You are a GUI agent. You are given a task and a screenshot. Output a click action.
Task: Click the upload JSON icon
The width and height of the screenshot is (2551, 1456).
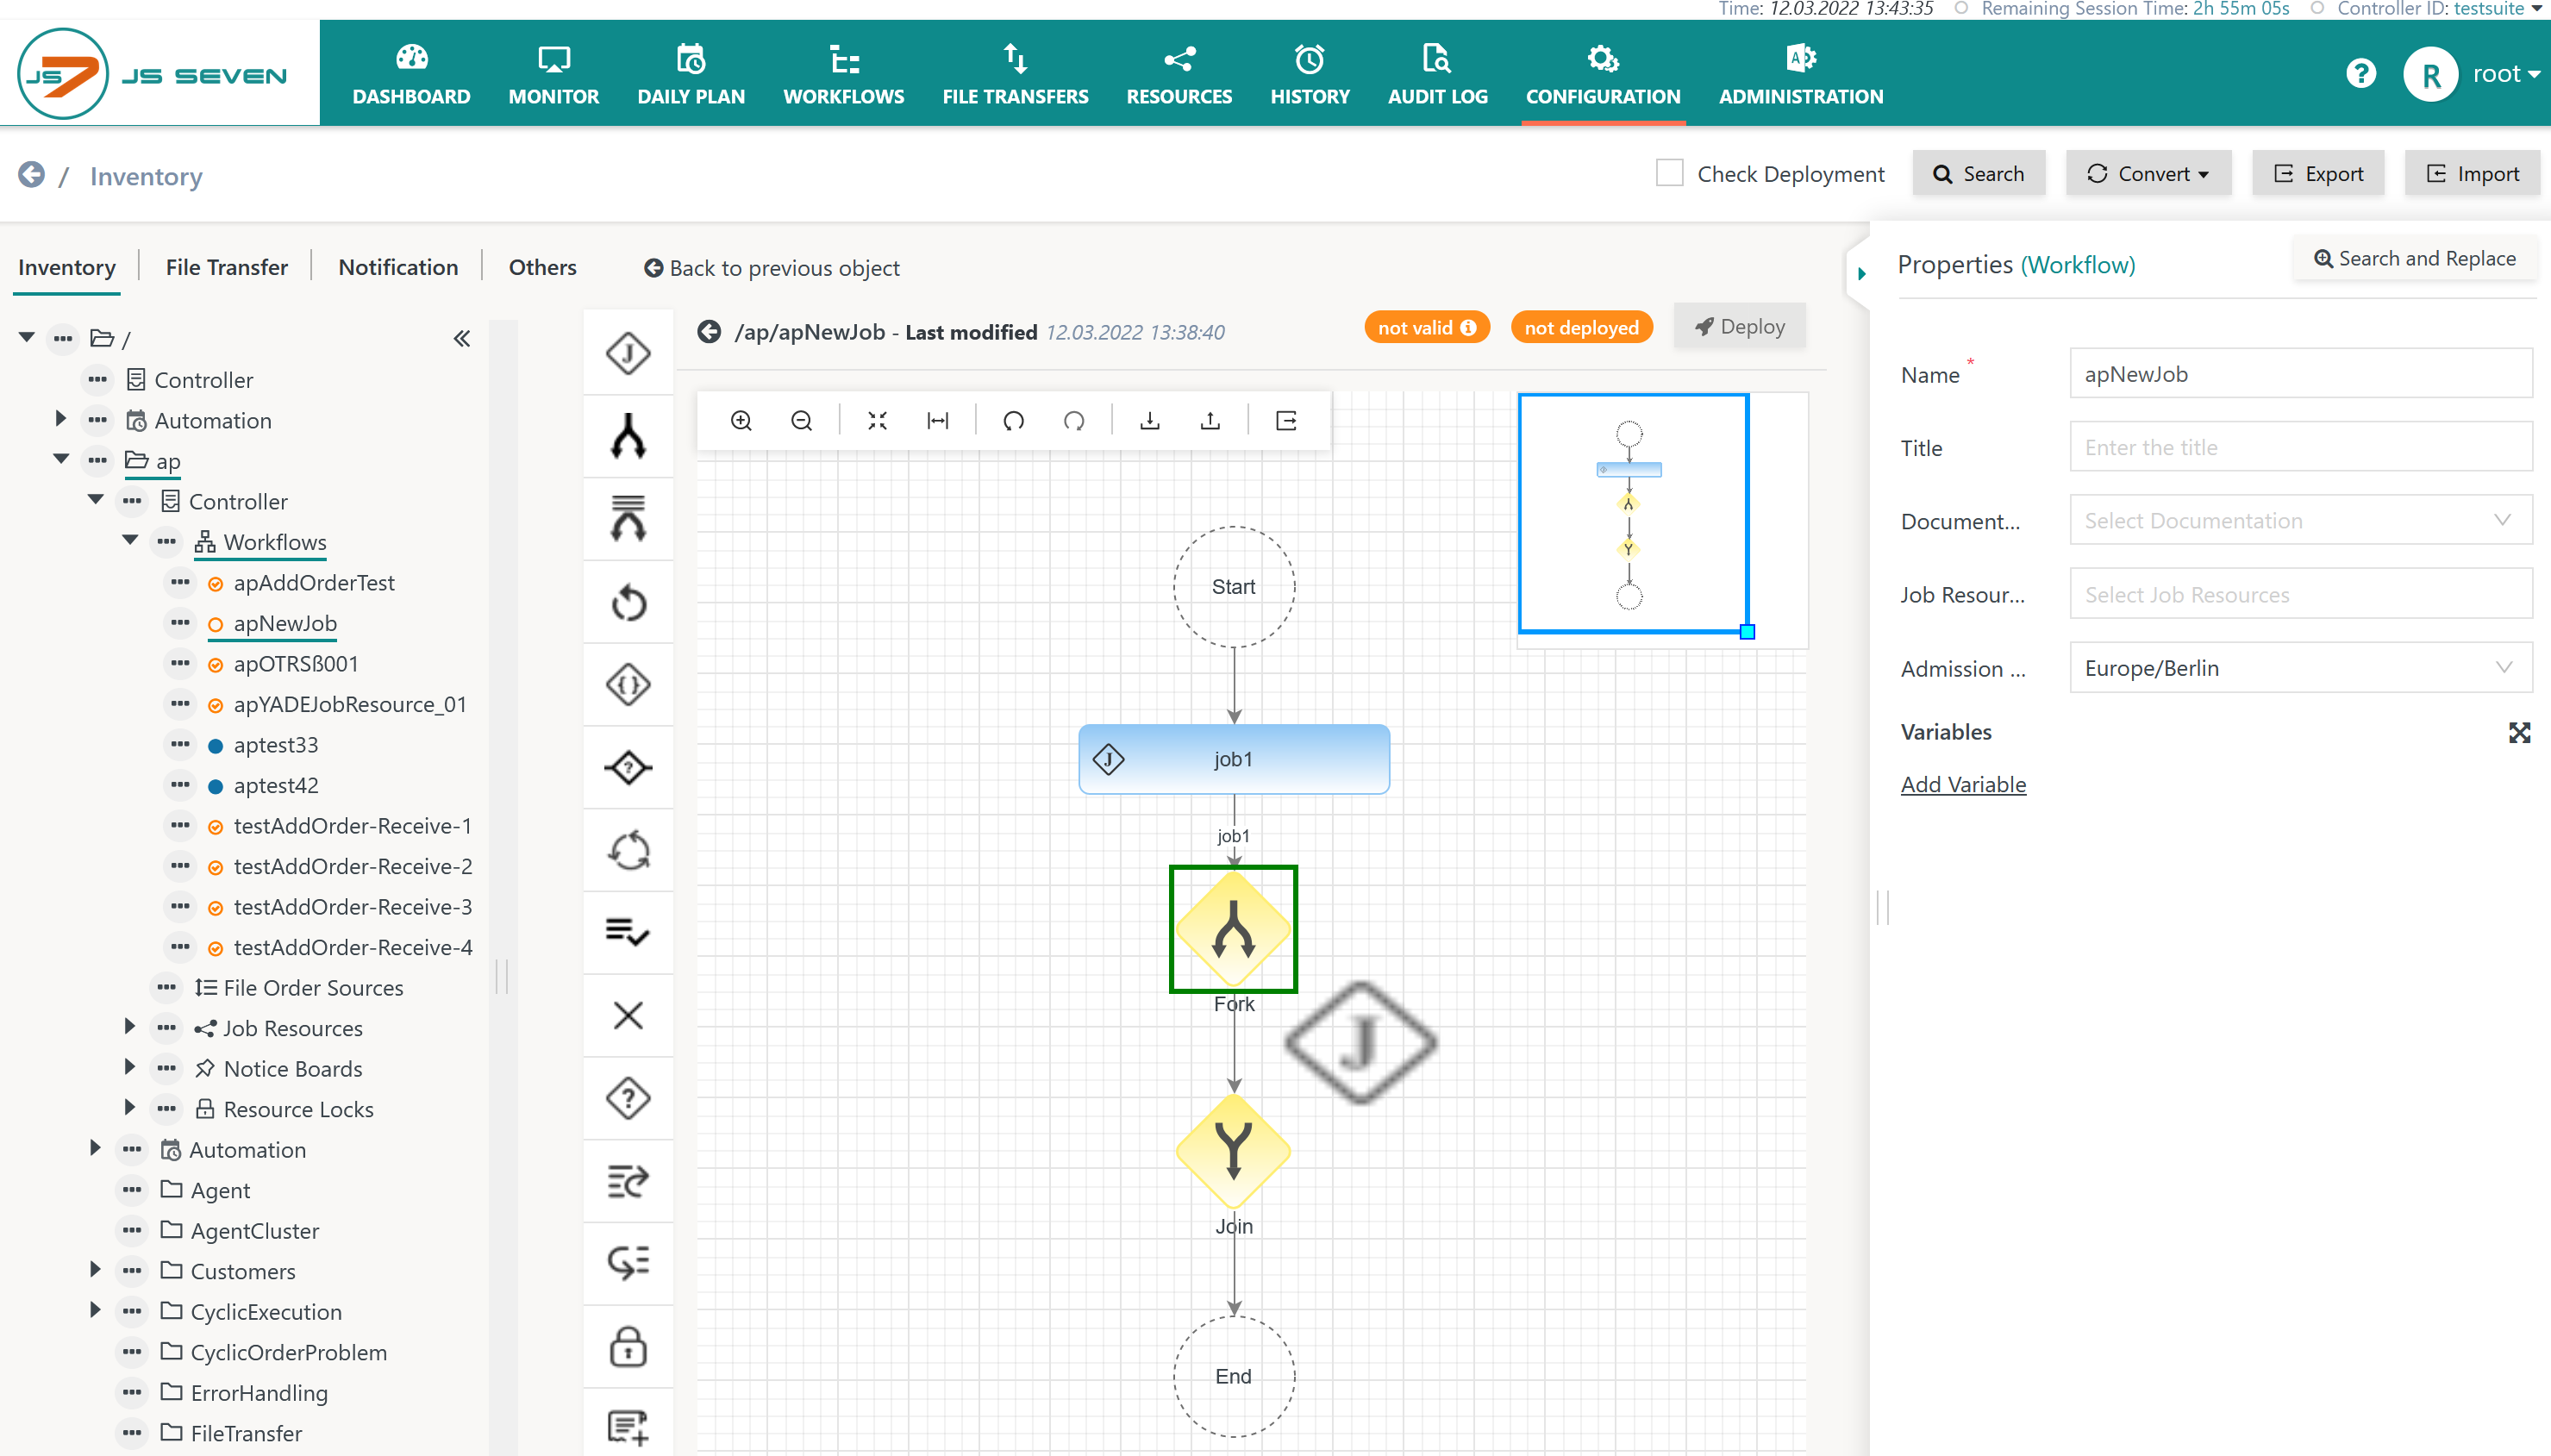click(1210, 421)
